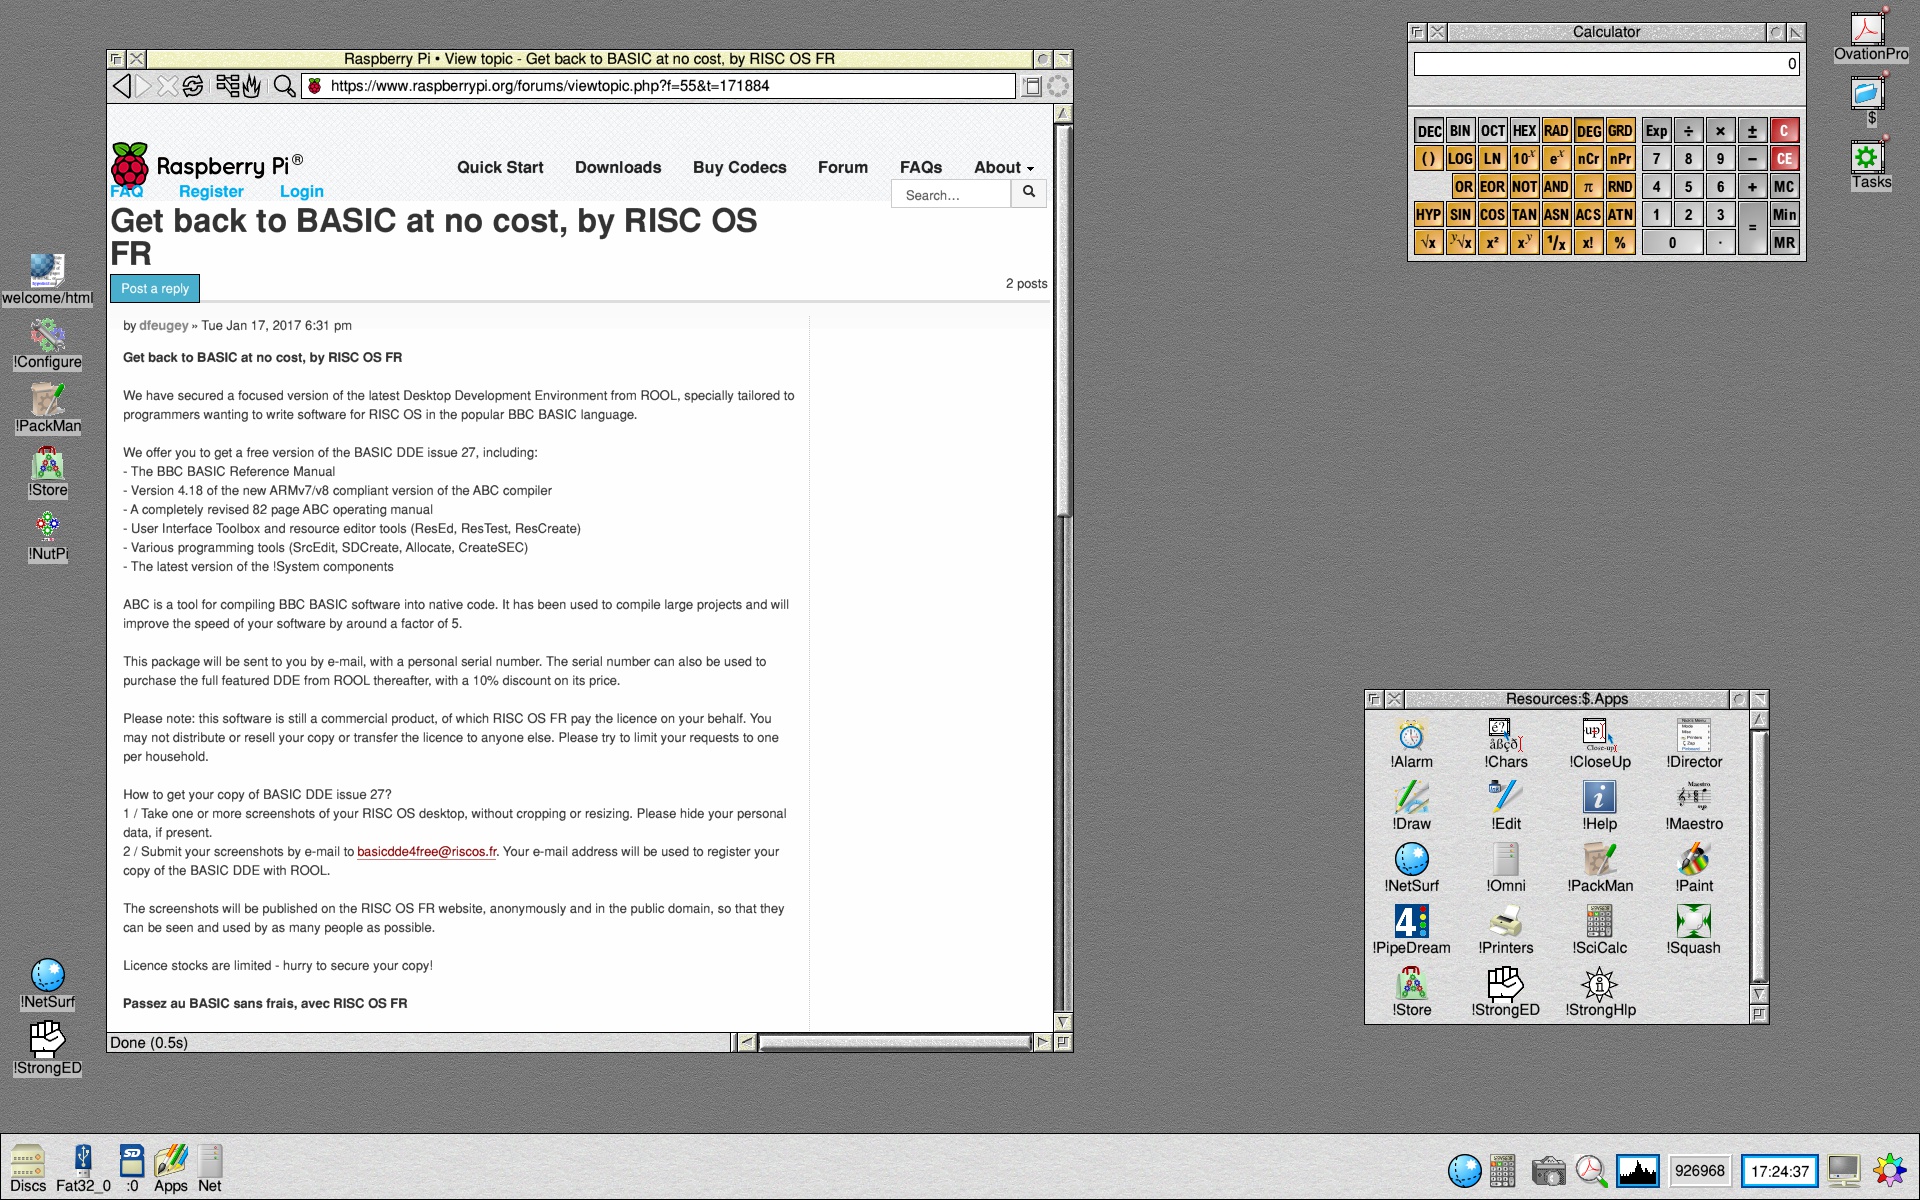Viewport: 1920px width, 1200px height.
Task: Open !Squash in the Apps window
Action: click(x=1693, y=930)
